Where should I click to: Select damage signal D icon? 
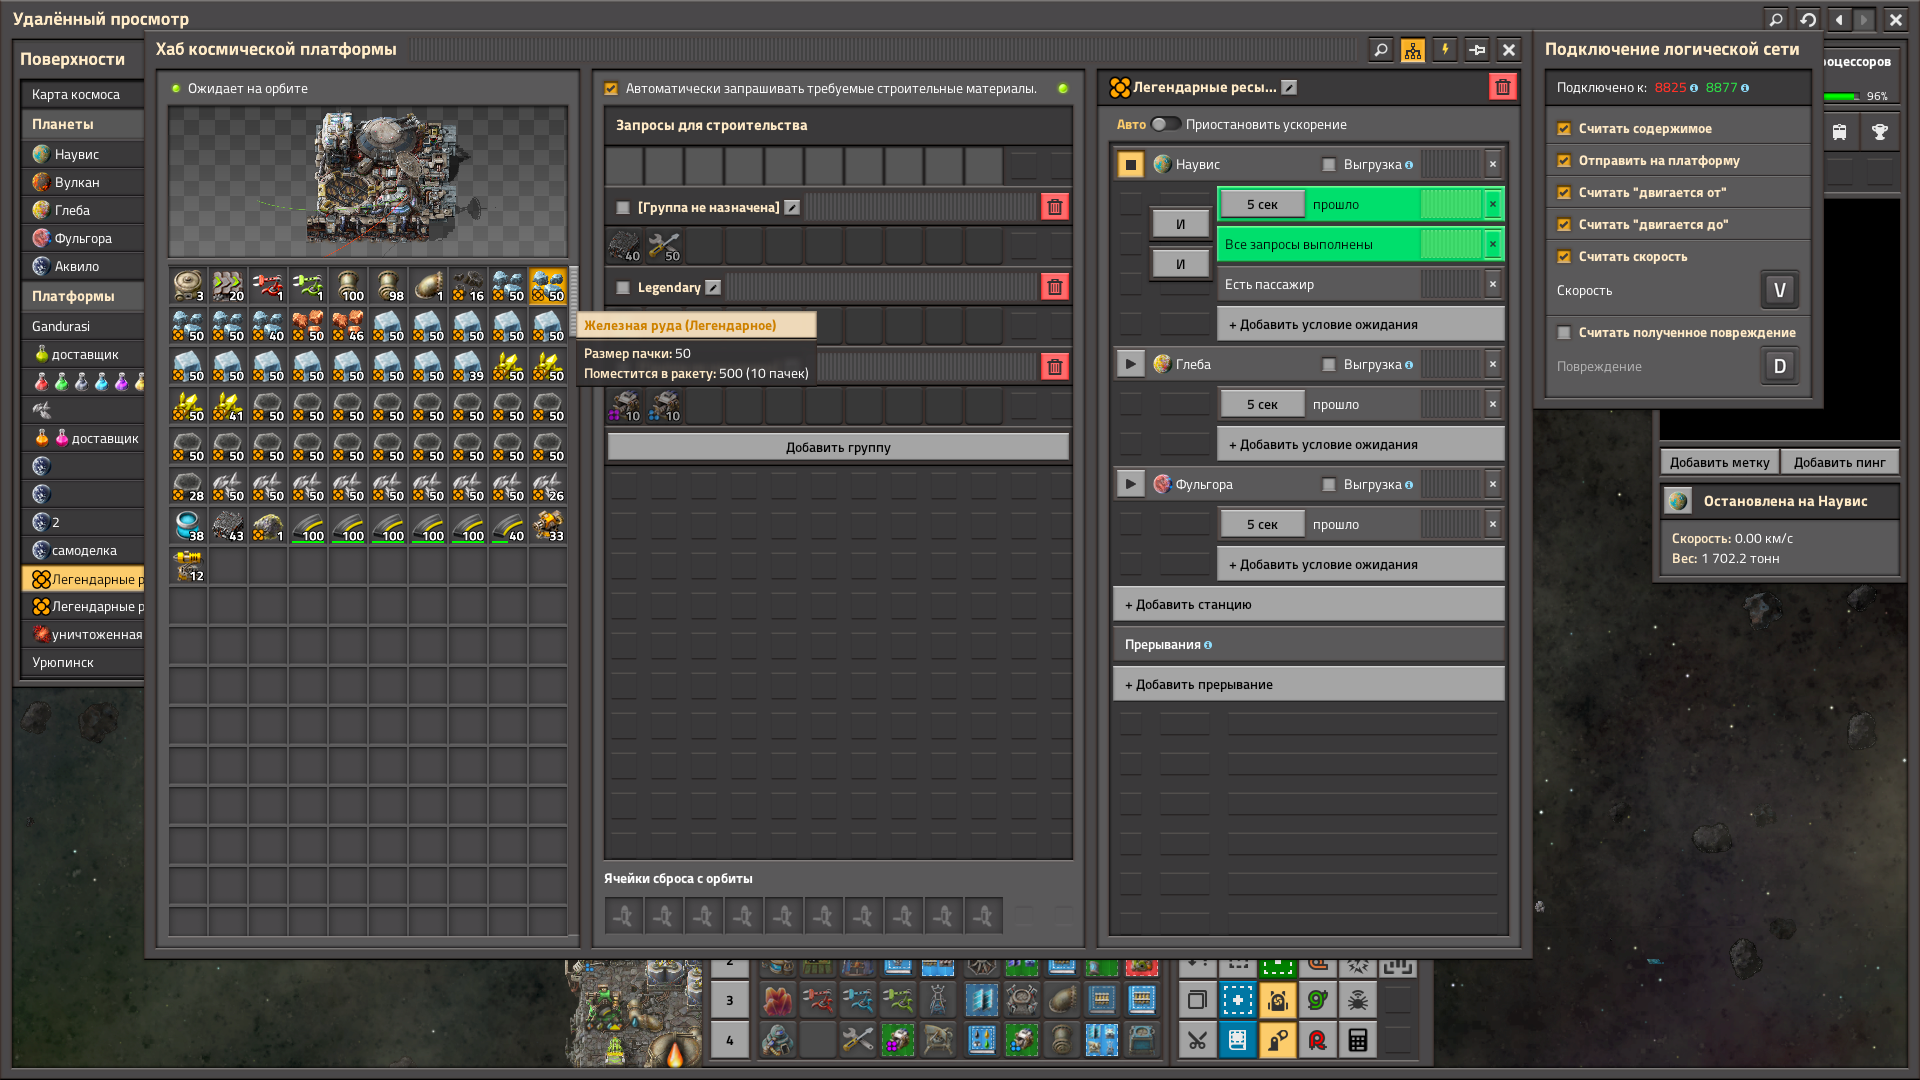coord(1779,366)
